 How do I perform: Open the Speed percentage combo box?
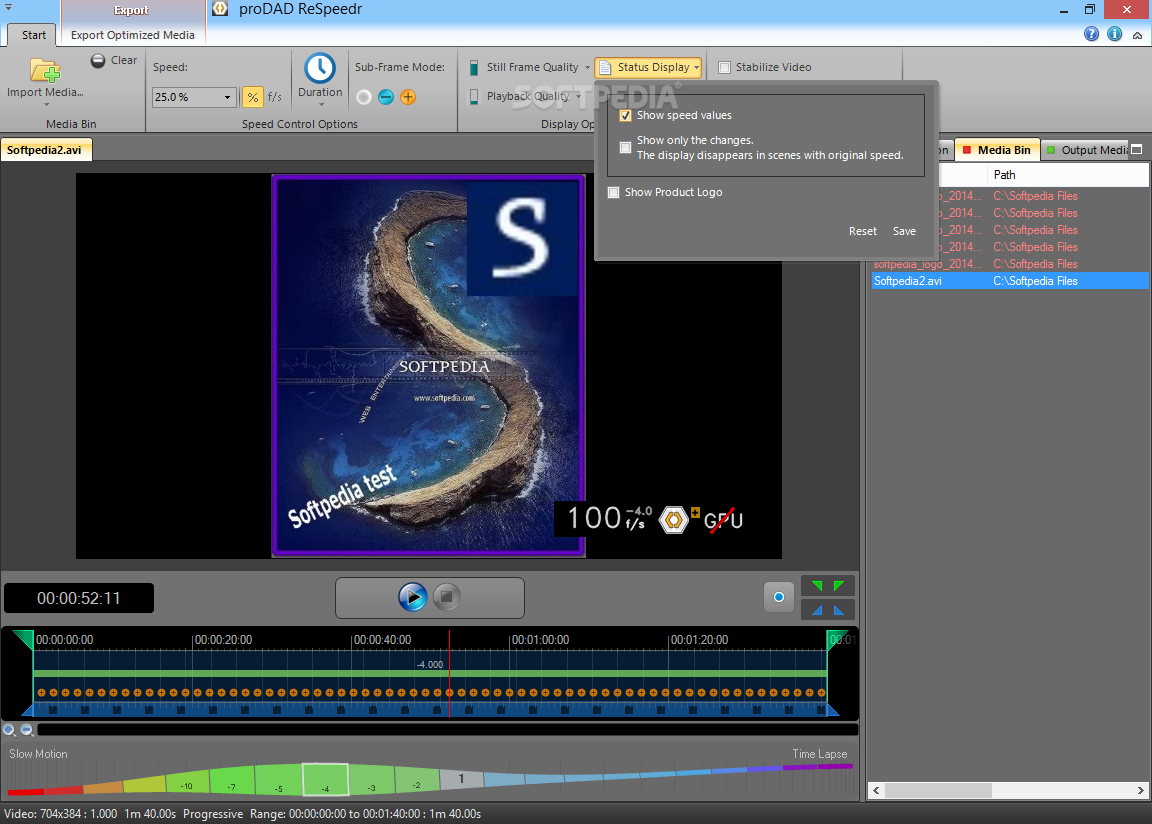(194, 97)
